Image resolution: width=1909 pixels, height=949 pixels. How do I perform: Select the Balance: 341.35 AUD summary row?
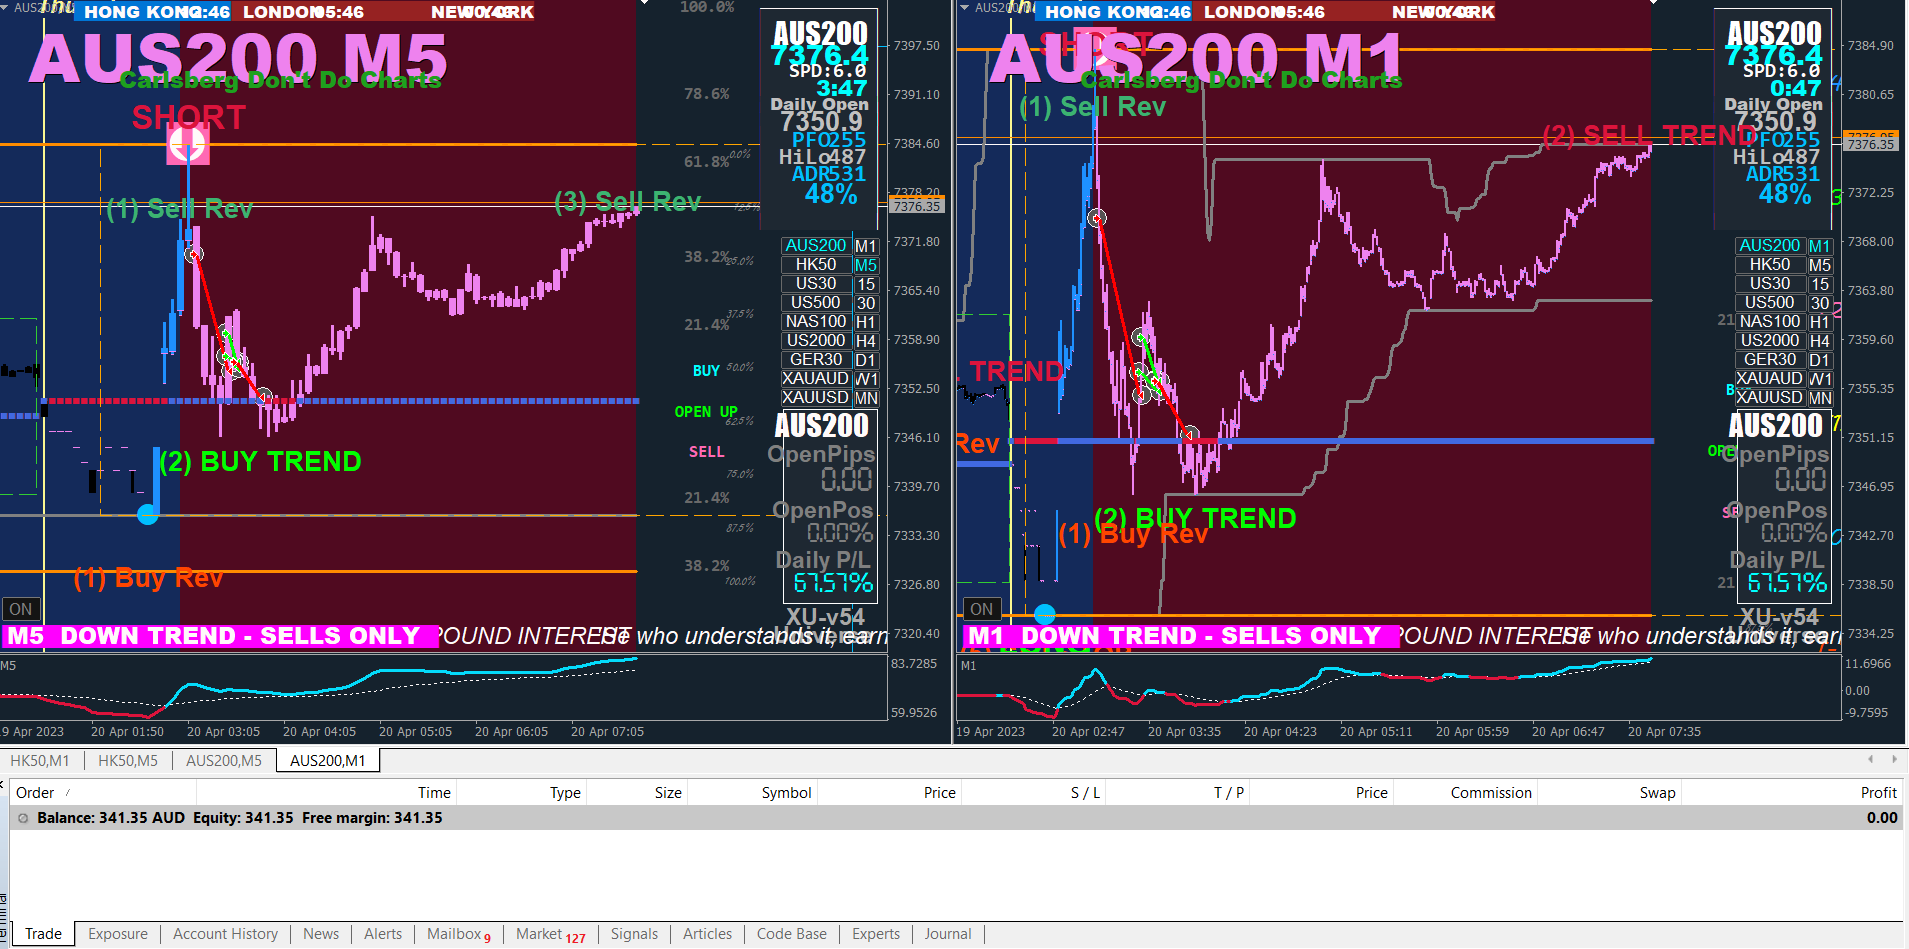click(956, 818)
